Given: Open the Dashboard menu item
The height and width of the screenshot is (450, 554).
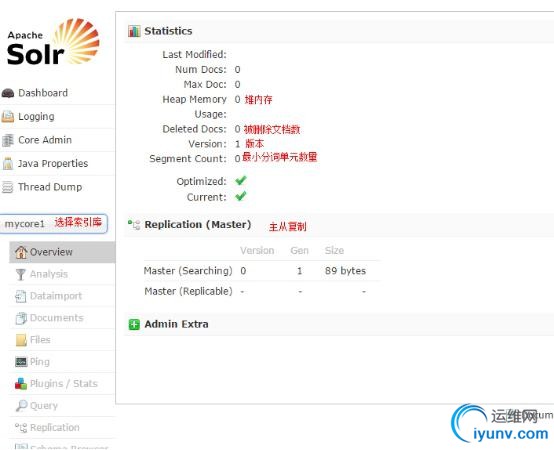Looking at the screenshot, I should 58,93.
